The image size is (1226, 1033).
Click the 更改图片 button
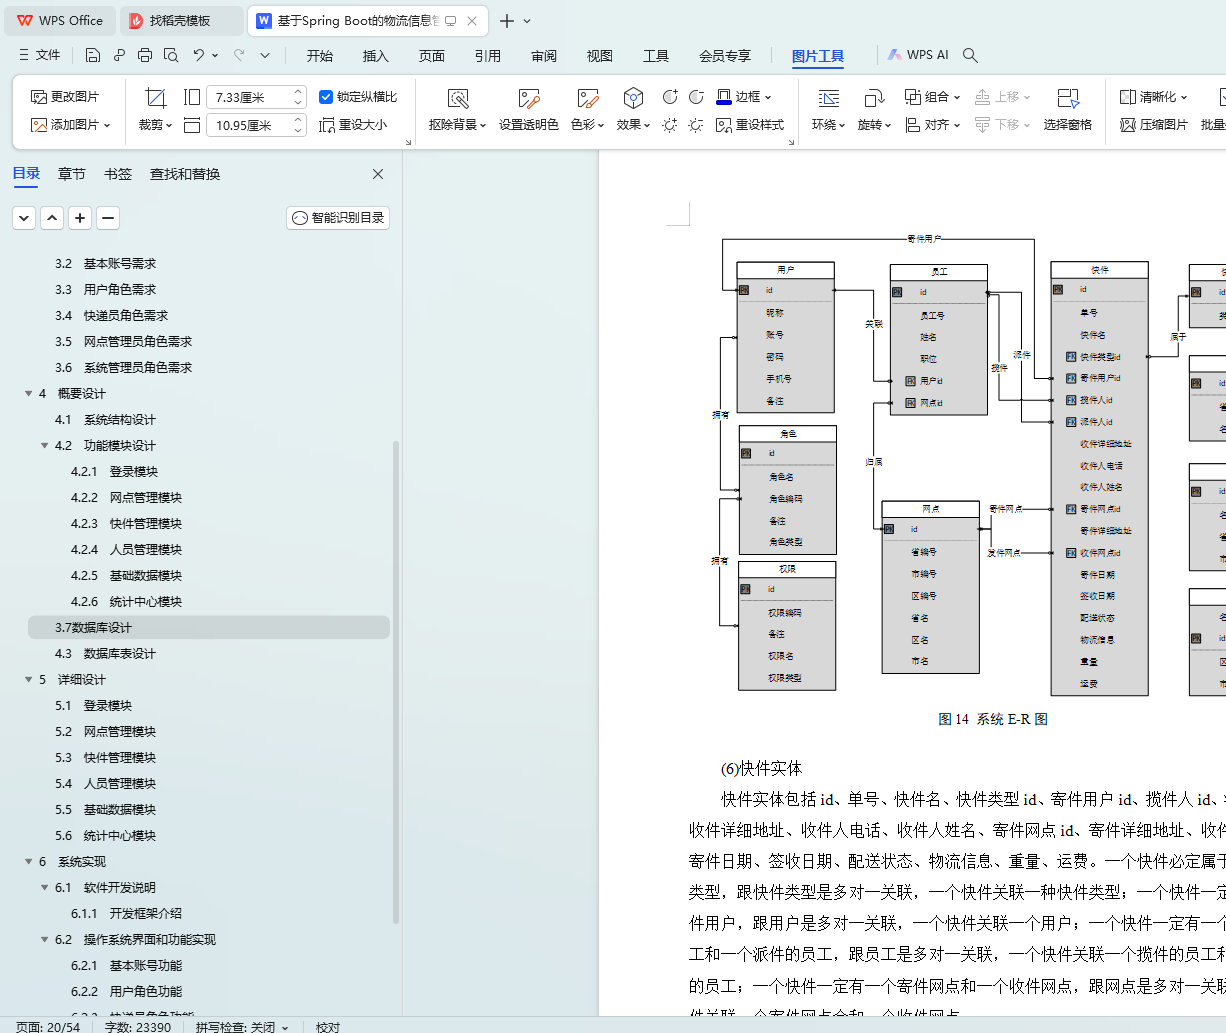pos(65,97)
